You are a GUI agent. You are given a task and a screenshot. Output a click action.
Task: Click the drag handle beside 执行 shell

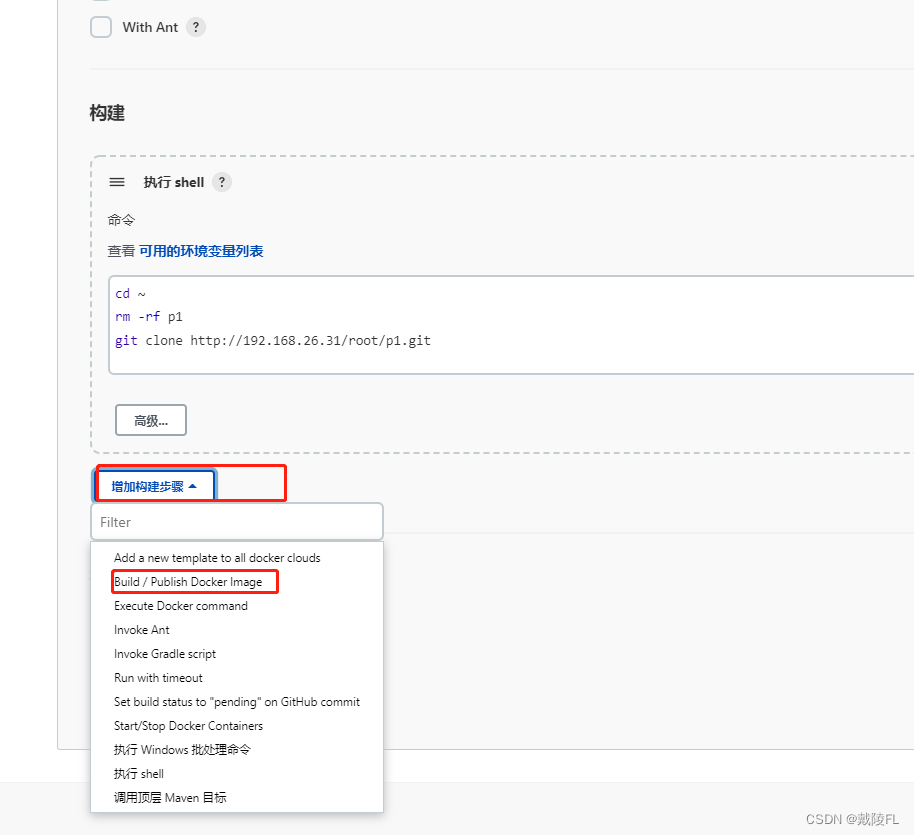pyautogui.click(x=117, y=182)
